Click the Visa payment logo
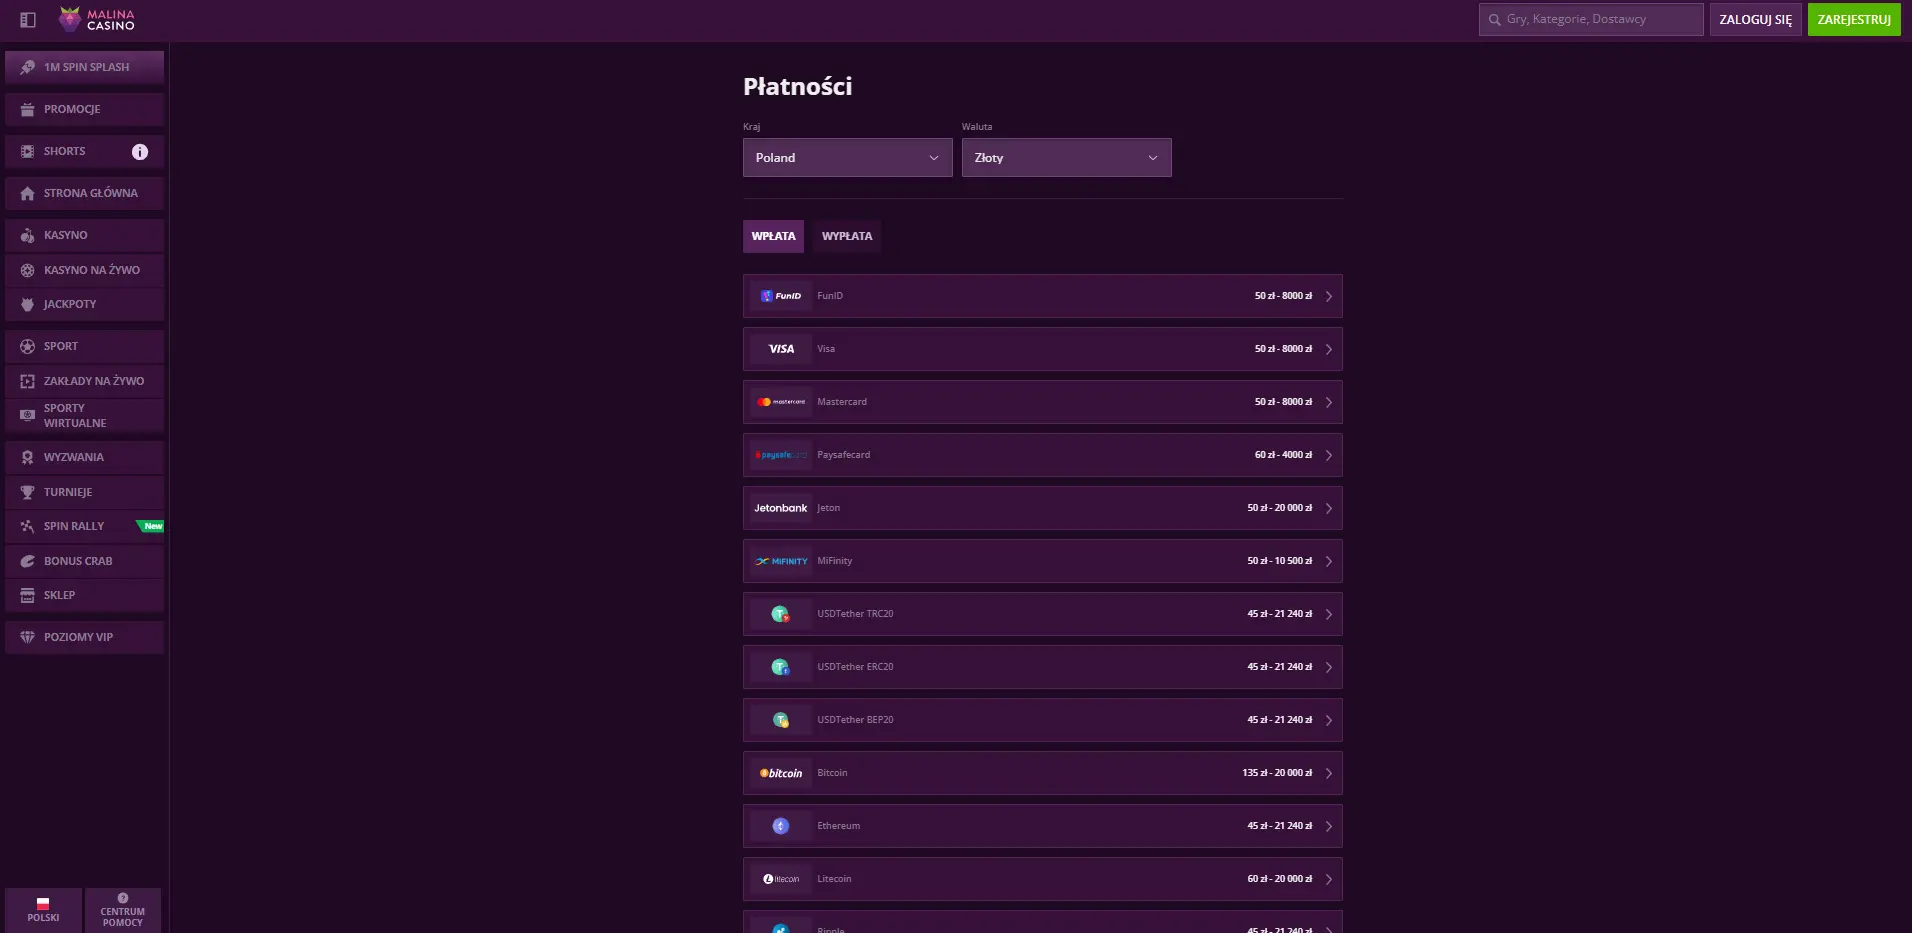The image size is (1912, 933). tap(781, 349)
